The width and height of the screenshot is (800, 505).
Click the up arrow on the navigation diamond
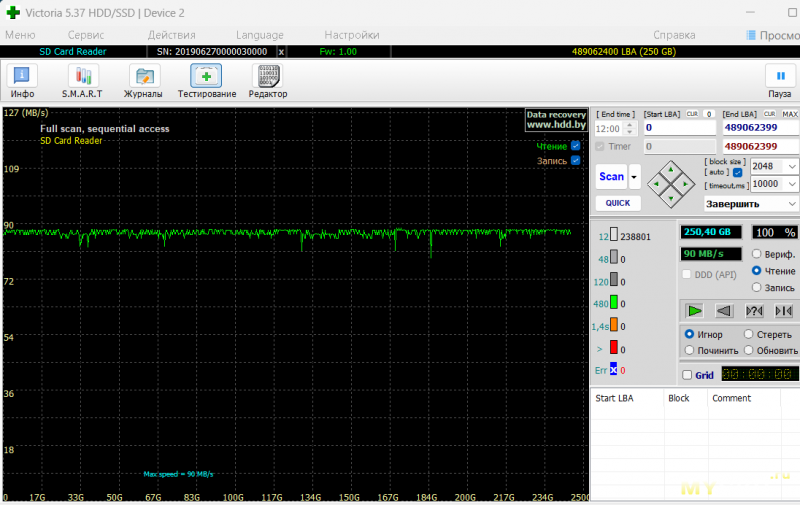671,169
